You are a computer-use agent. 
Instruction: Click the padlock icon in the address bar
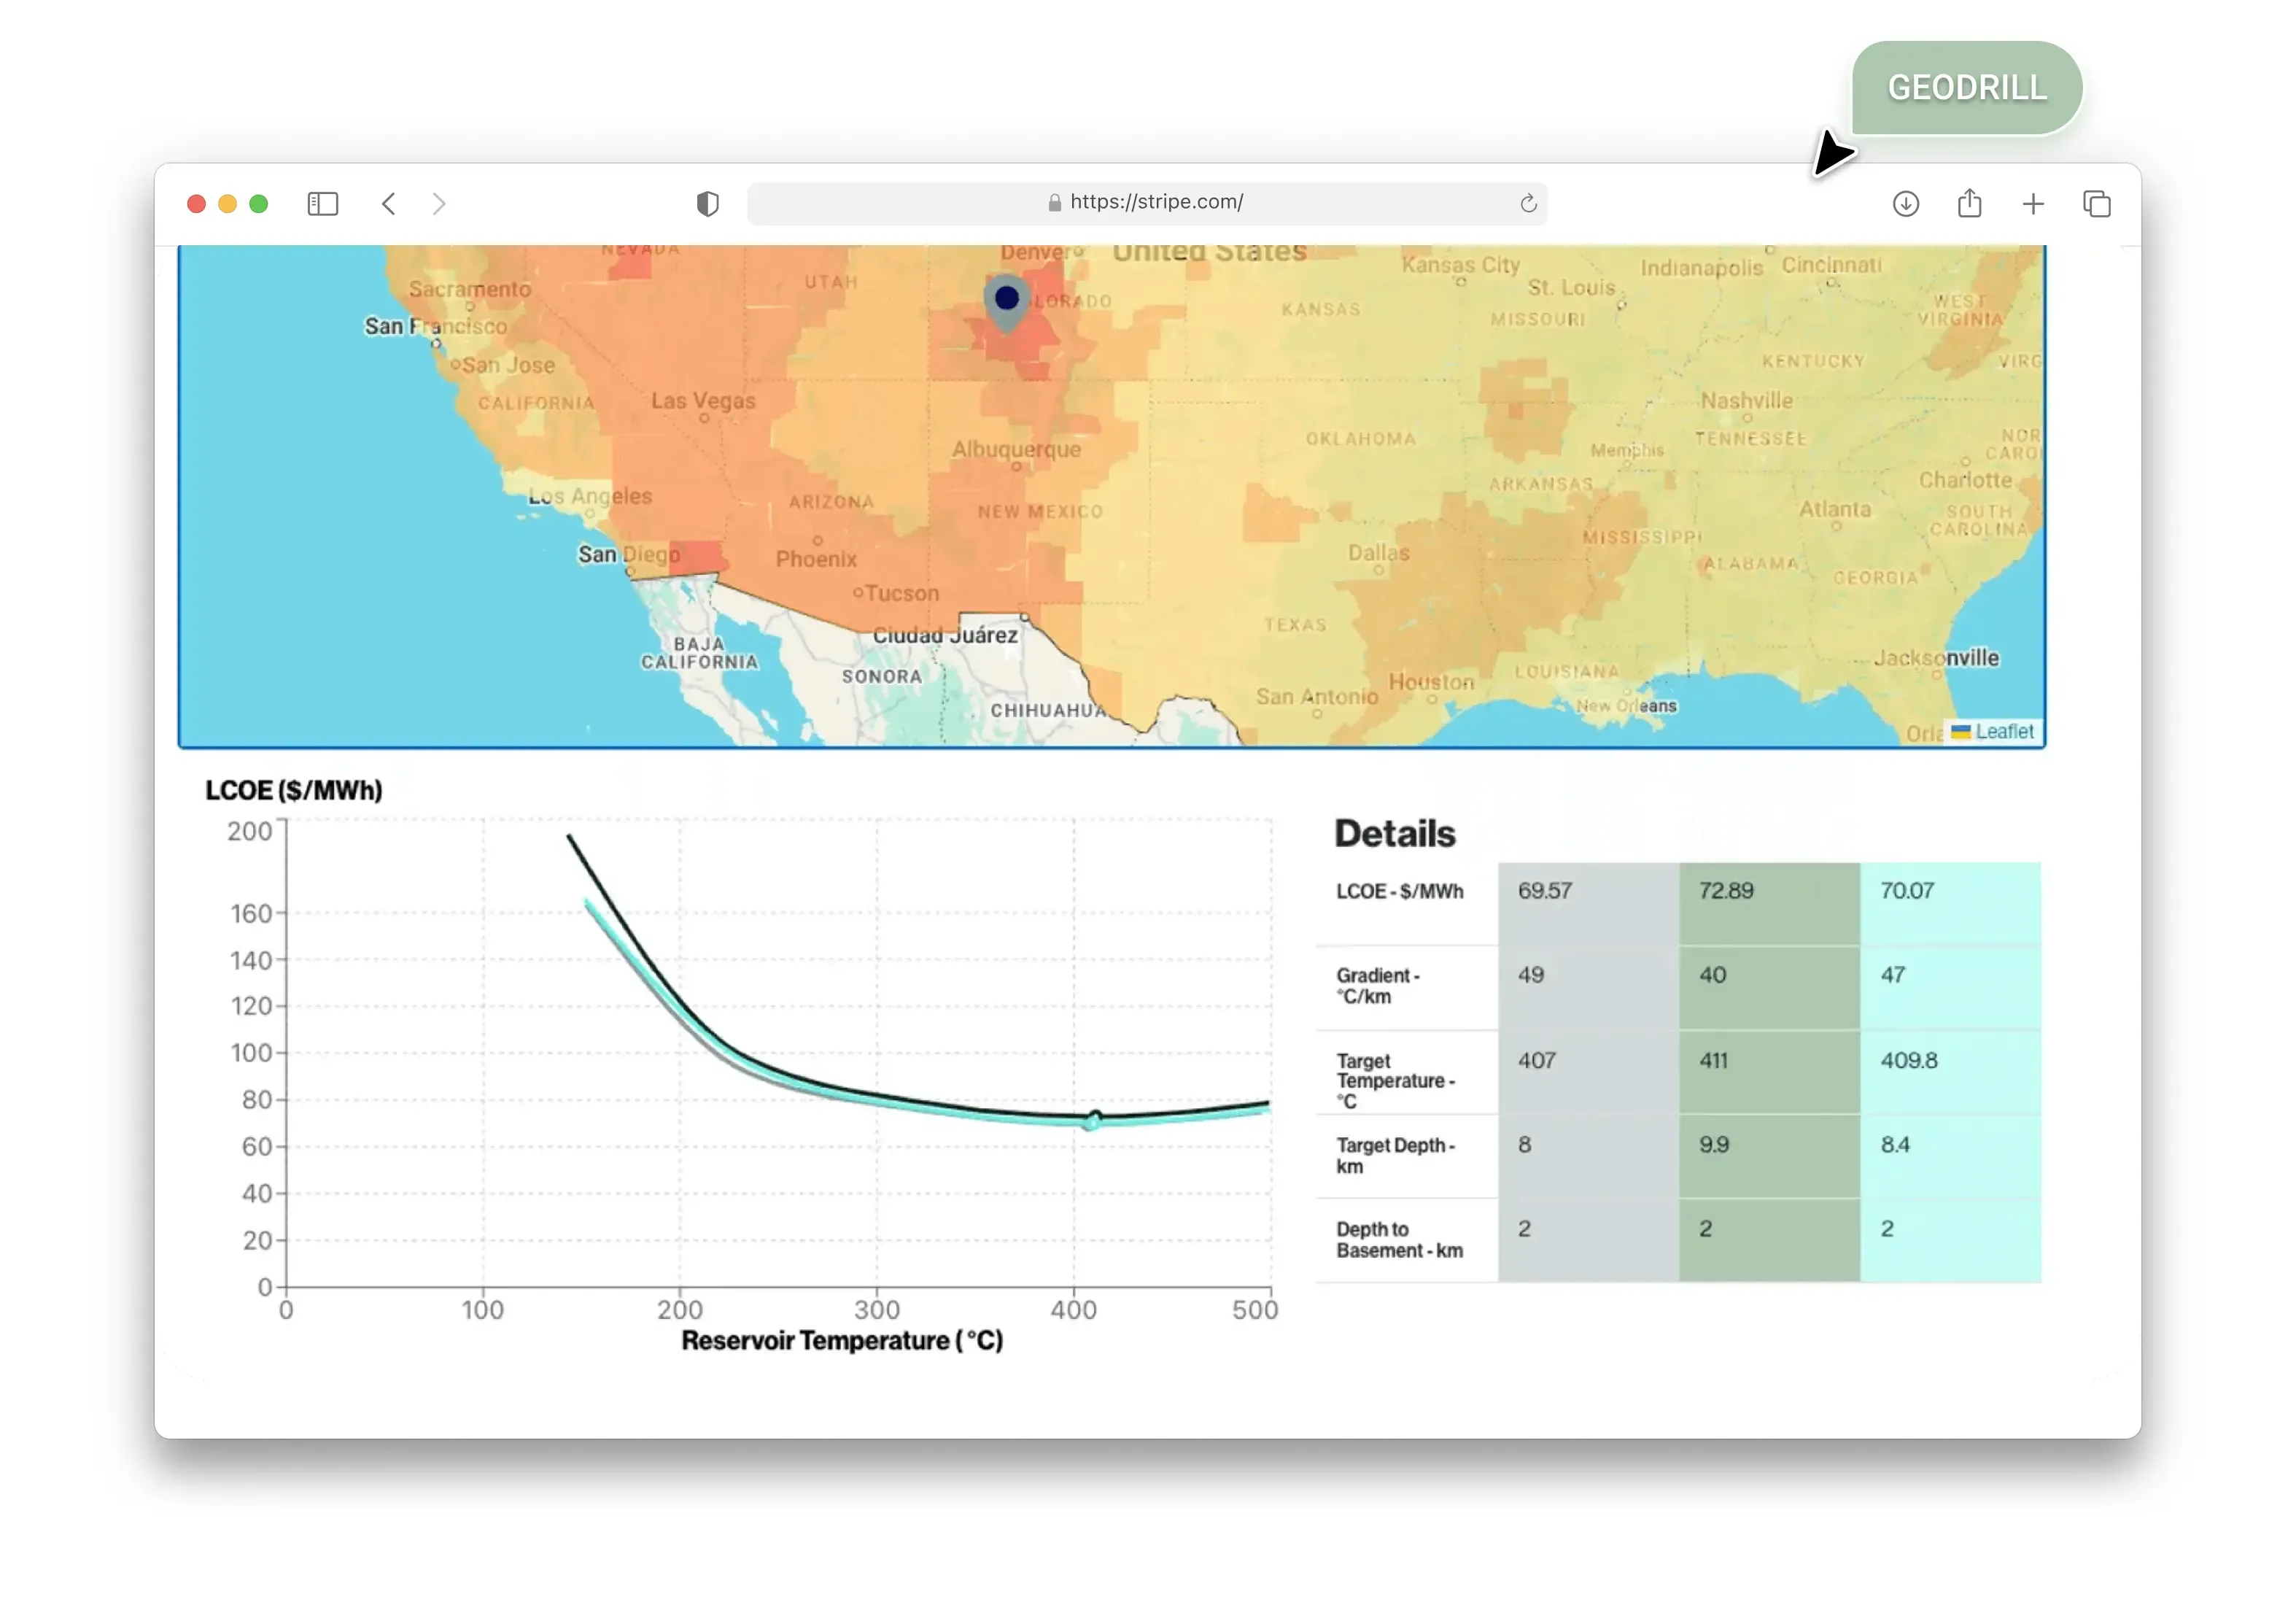(1053, 201)
